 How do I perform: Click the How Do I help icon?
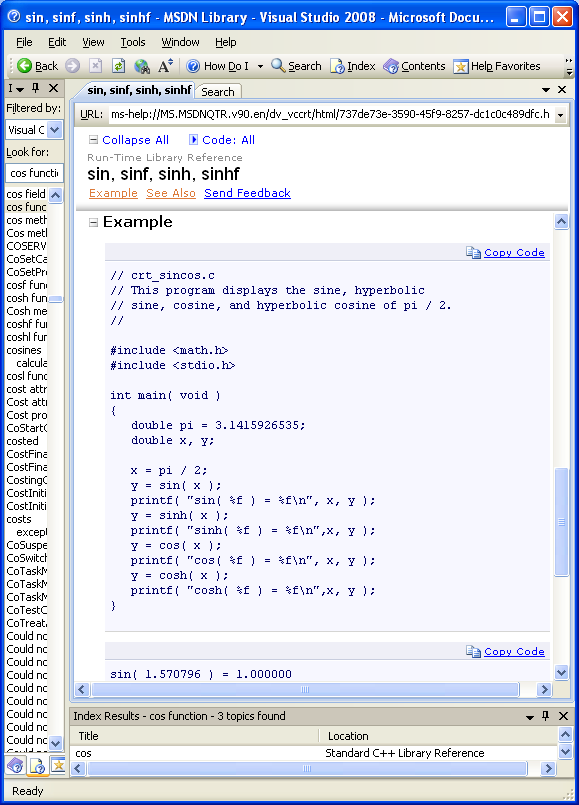coord(193,66)
